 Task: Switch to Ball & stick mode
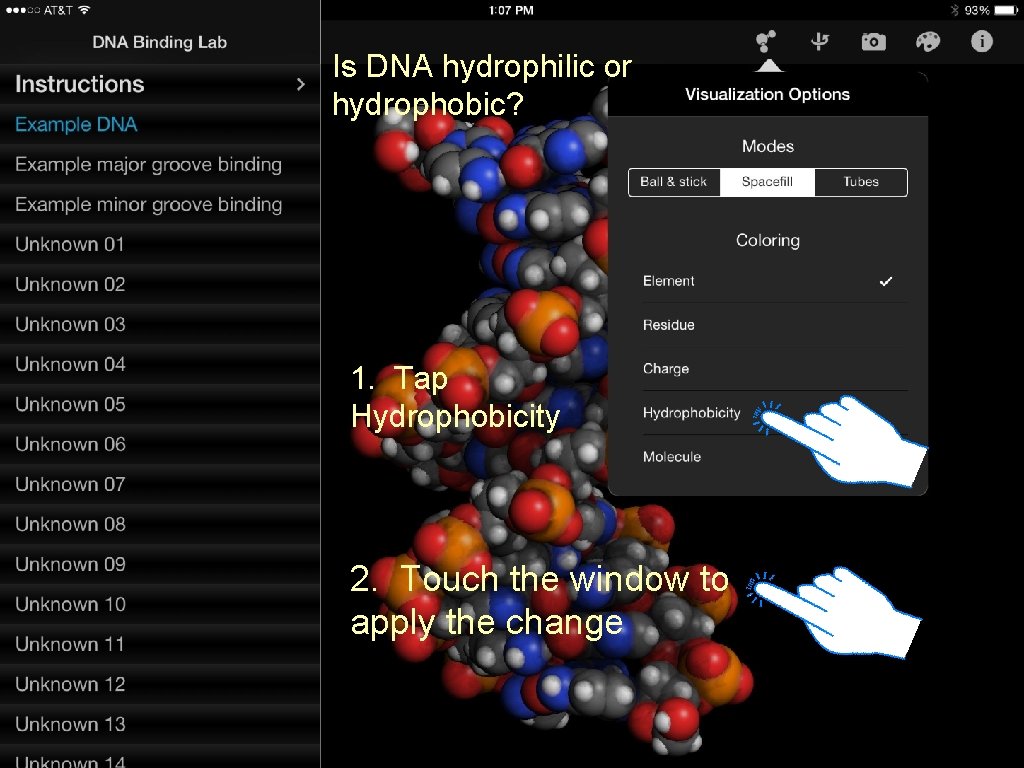674,182
